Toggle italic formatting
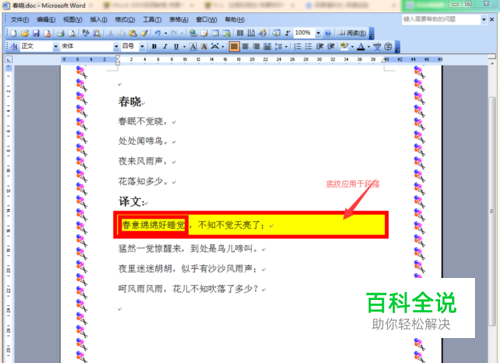The width and height of the screenshot is (500, 363). (165, 46)
